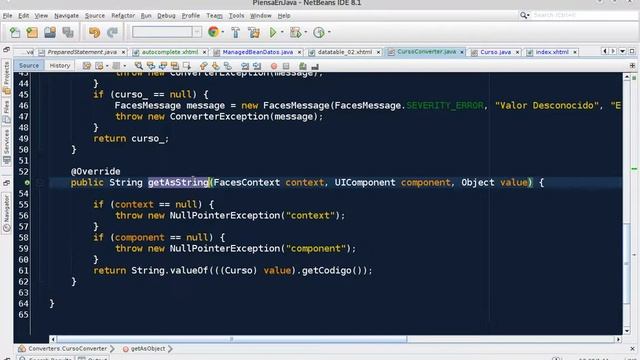Click Previous Bookmark editor icon

tap(203, 66)
